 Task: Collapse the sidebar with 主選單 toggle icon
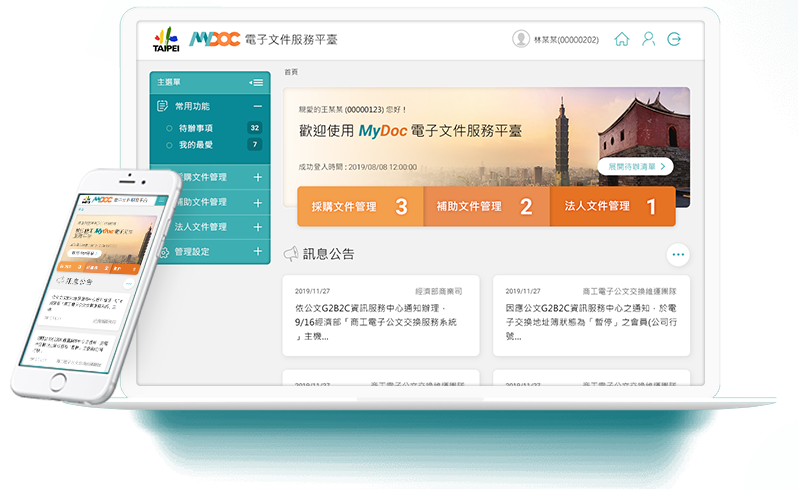pyautogui.click(x=256, y=82)
